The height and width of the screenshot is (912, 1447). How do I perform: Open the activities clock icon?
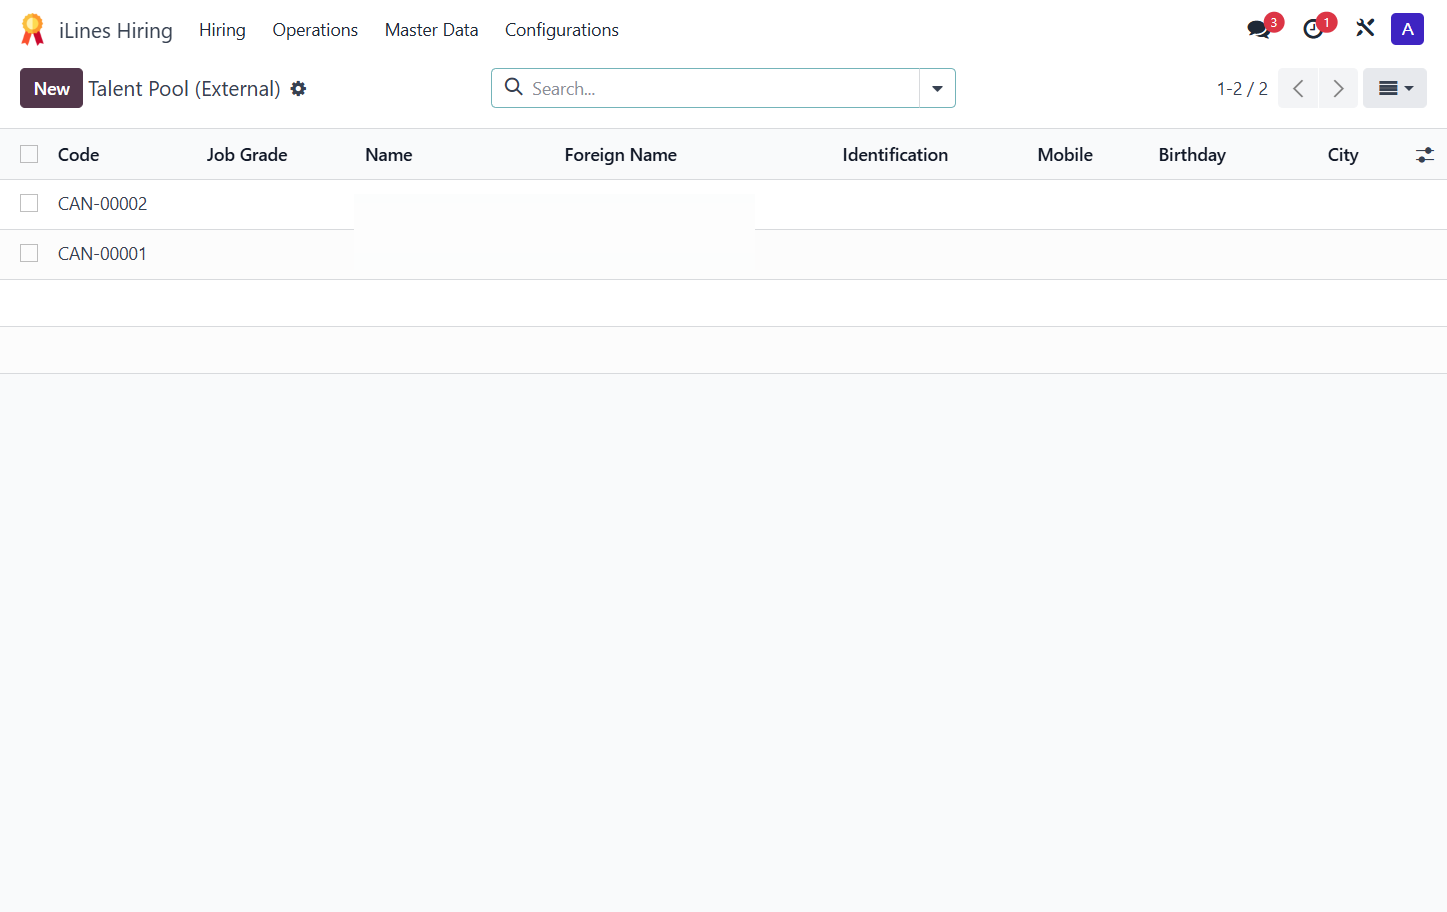coord(1313,29)
